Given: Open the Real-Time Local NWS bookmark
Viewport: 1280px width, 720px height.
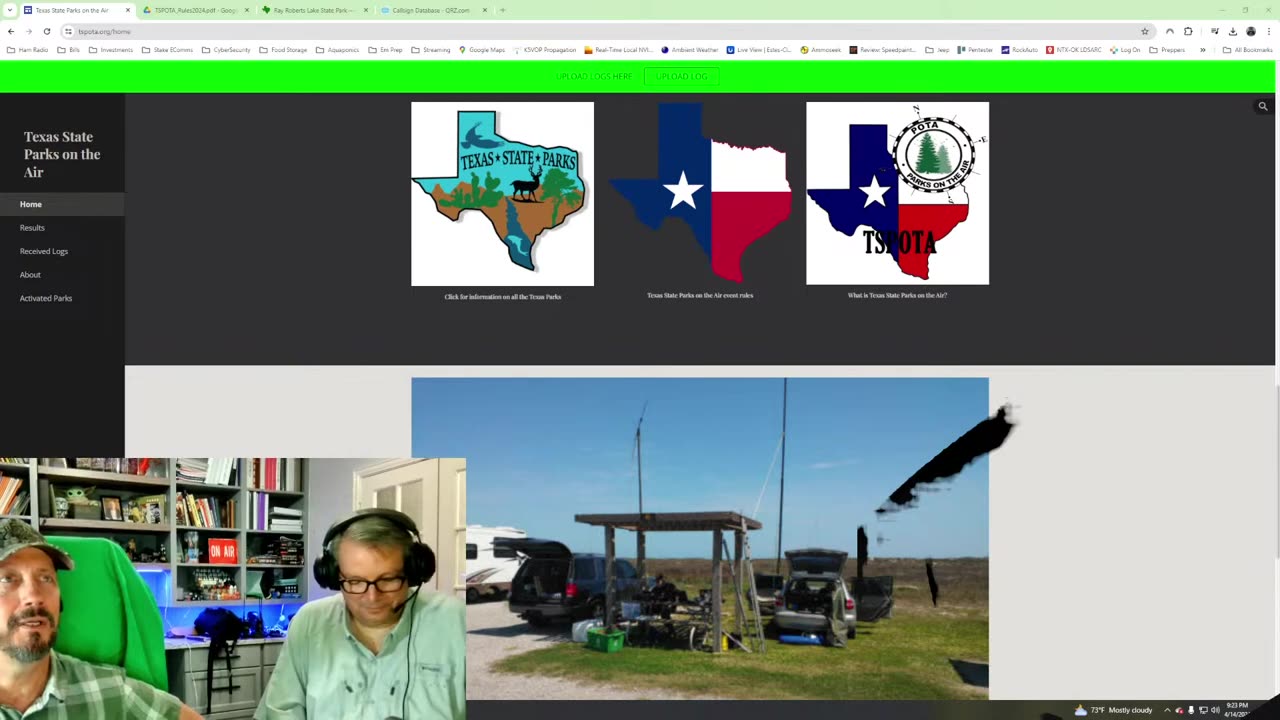Looking at the screenshot, I should 618,50.
